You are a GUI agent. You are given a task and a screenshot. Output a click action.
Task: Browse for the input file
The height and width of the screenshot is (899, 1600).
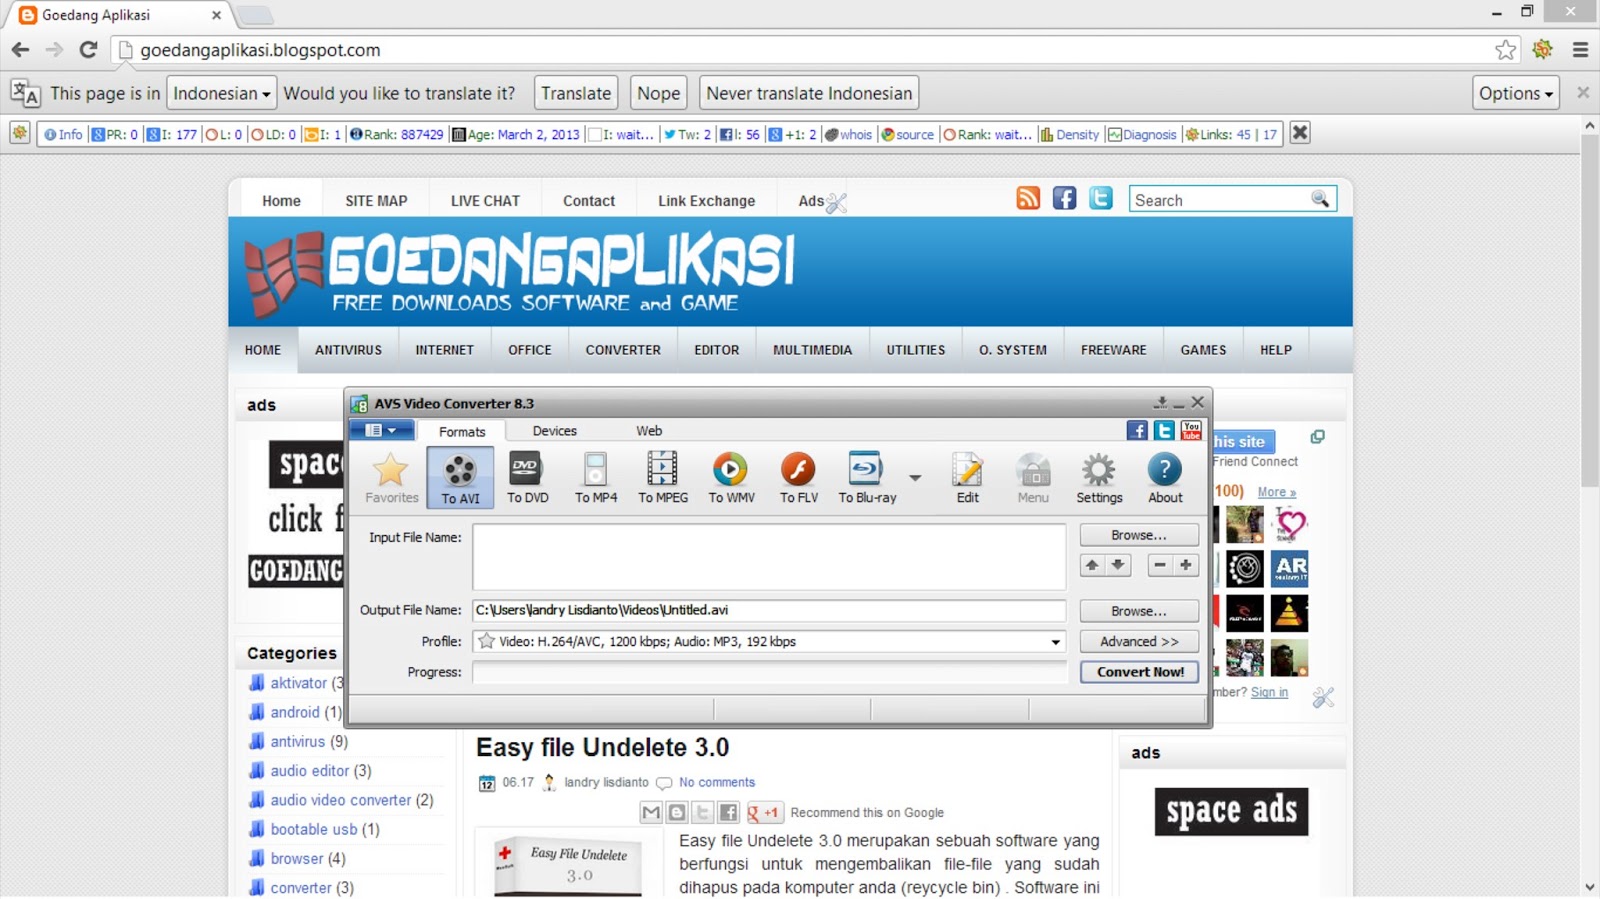coord(1139,535)
